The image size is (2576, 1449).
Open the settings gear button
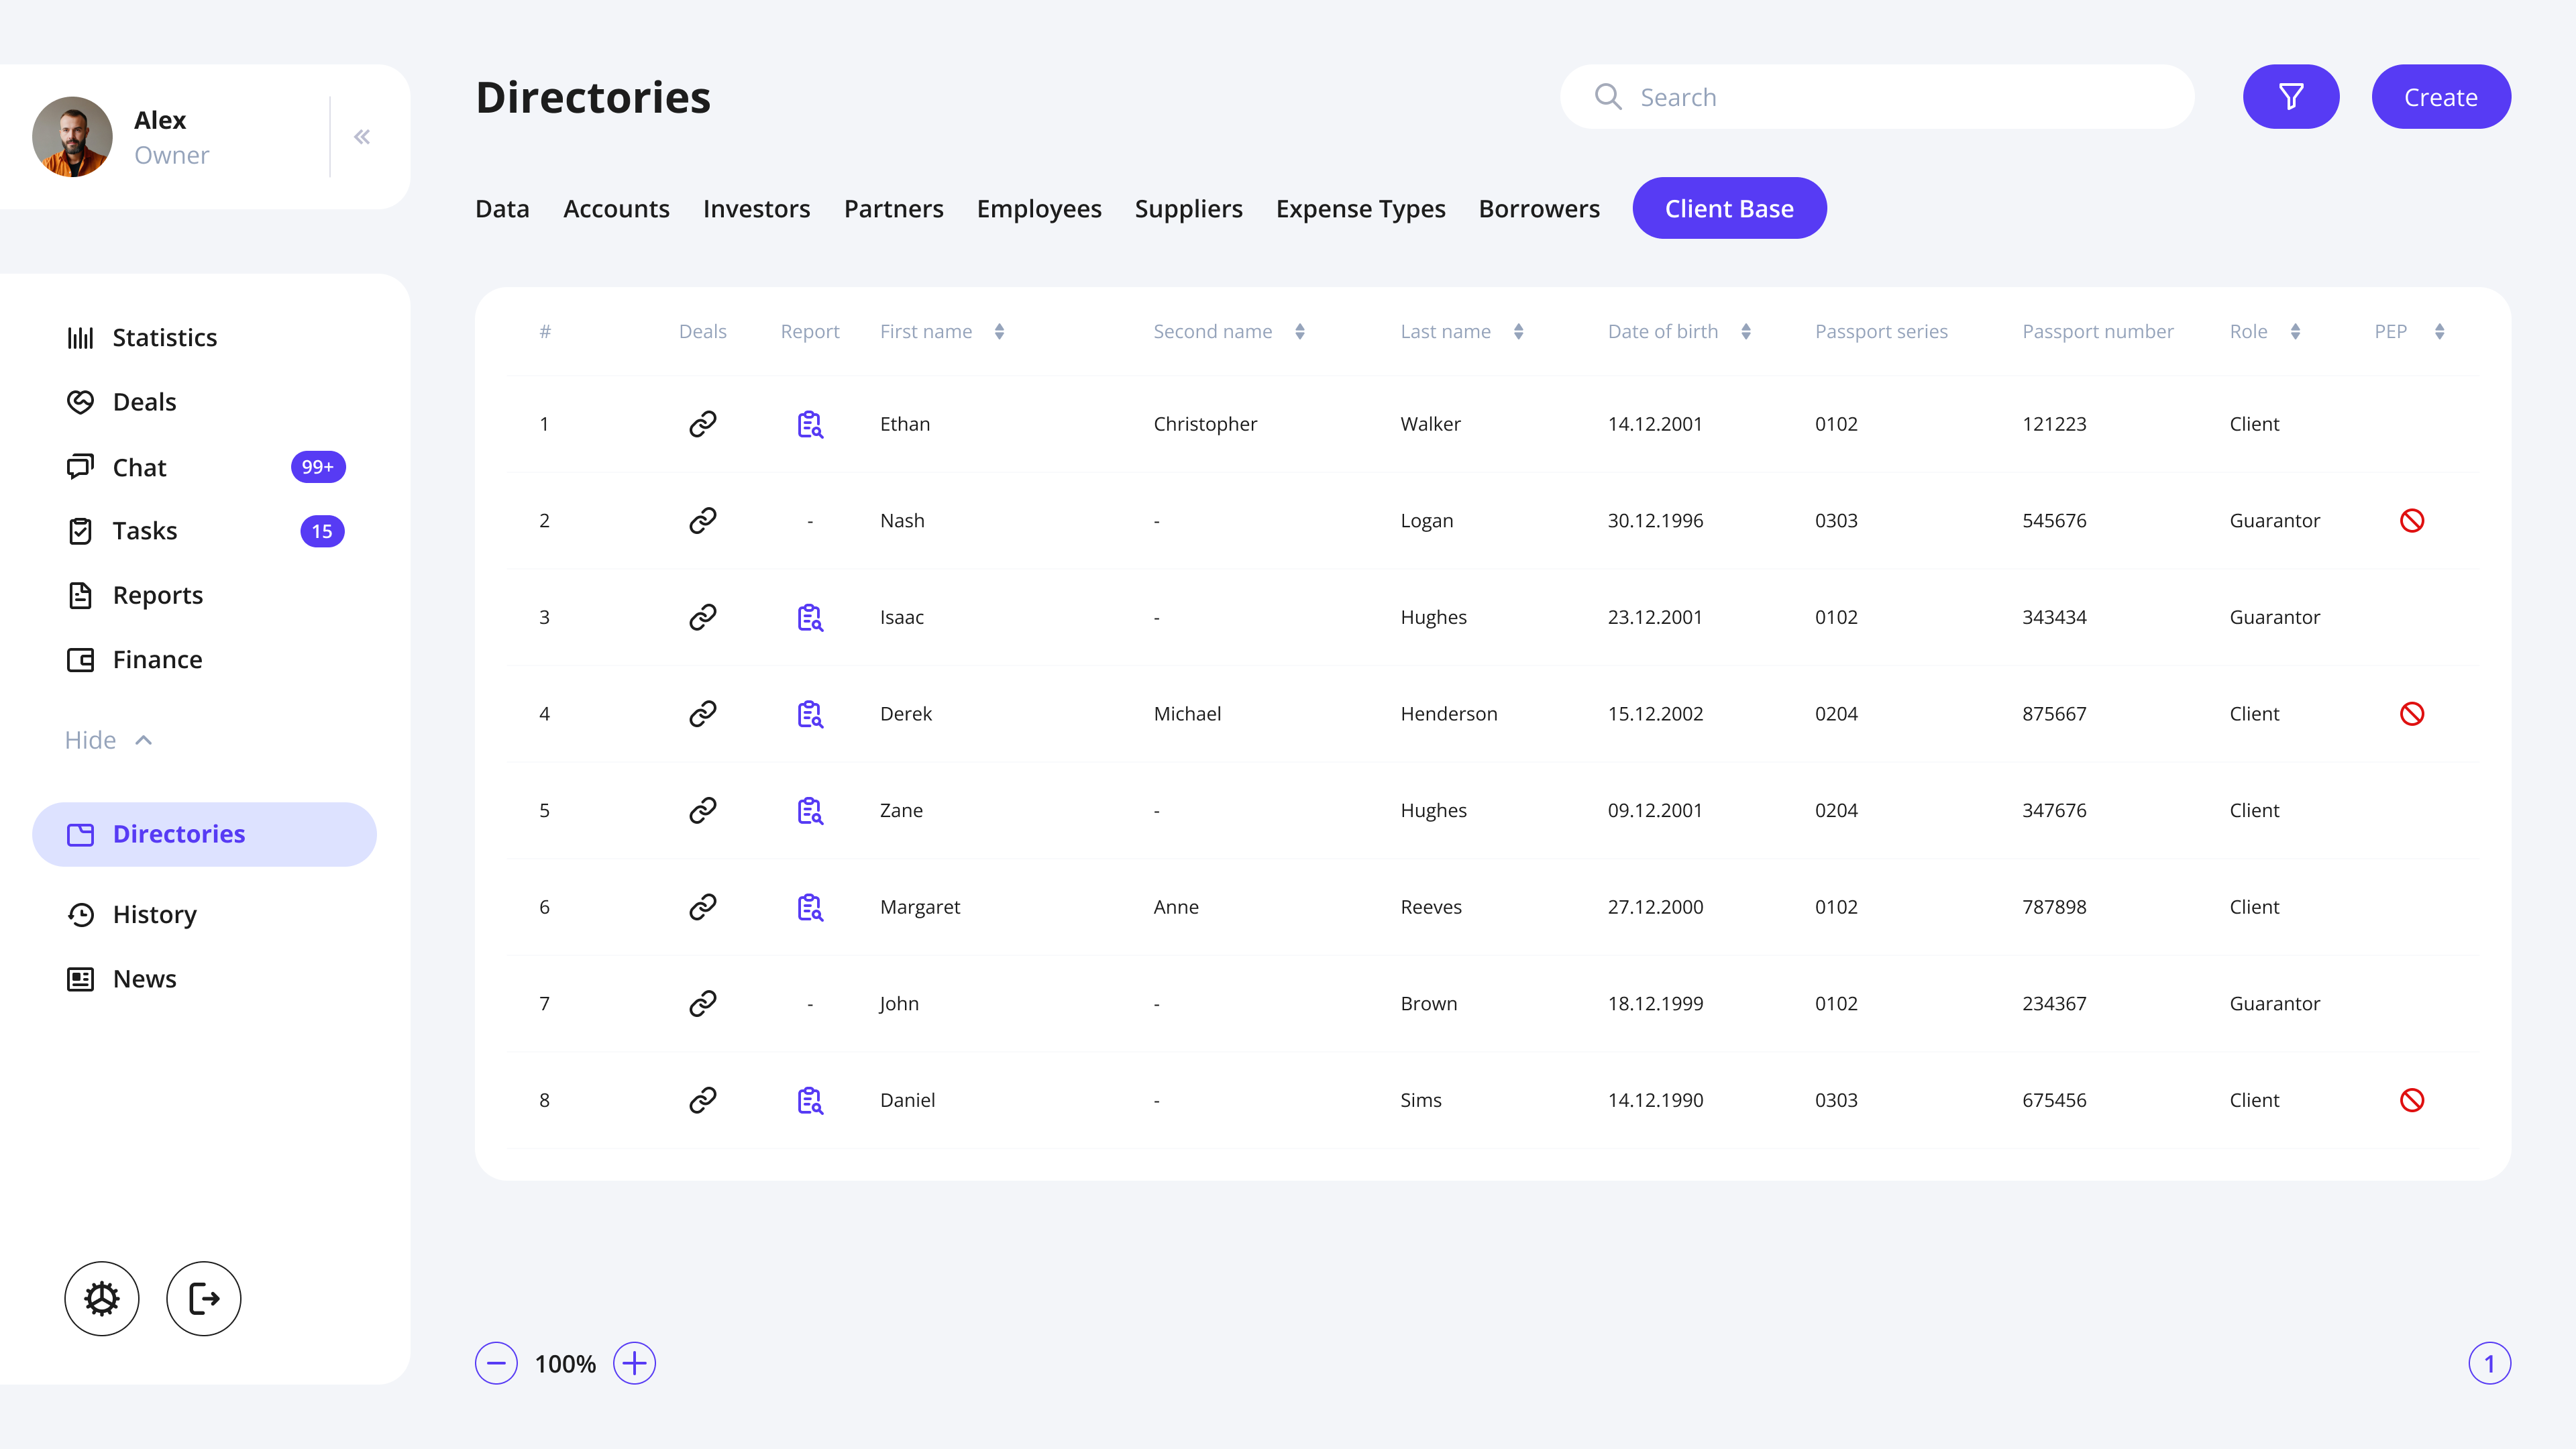click(x=102, y=1298)
